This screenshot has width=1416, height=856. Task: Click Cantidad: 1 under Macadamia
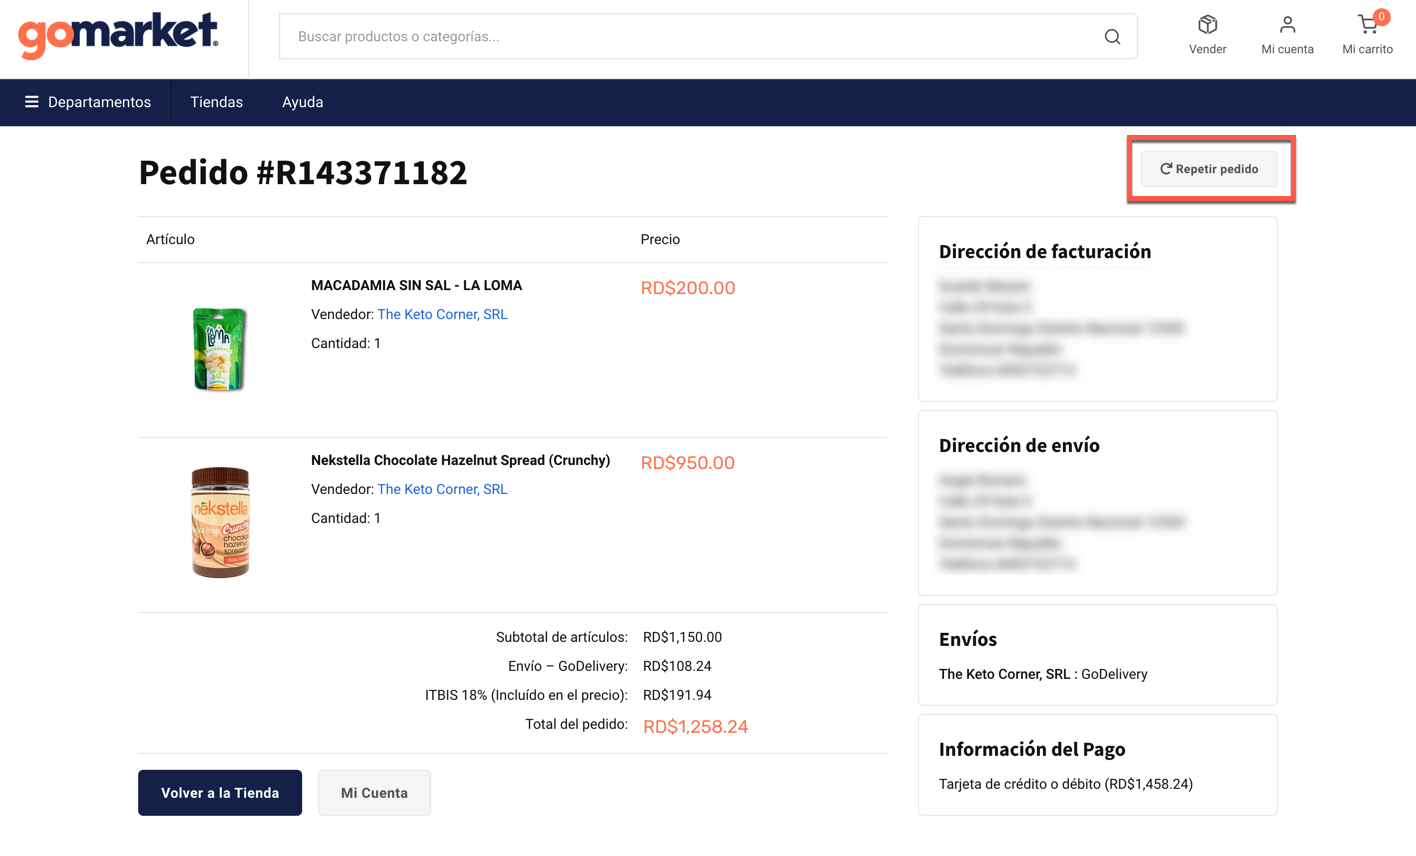346,343
